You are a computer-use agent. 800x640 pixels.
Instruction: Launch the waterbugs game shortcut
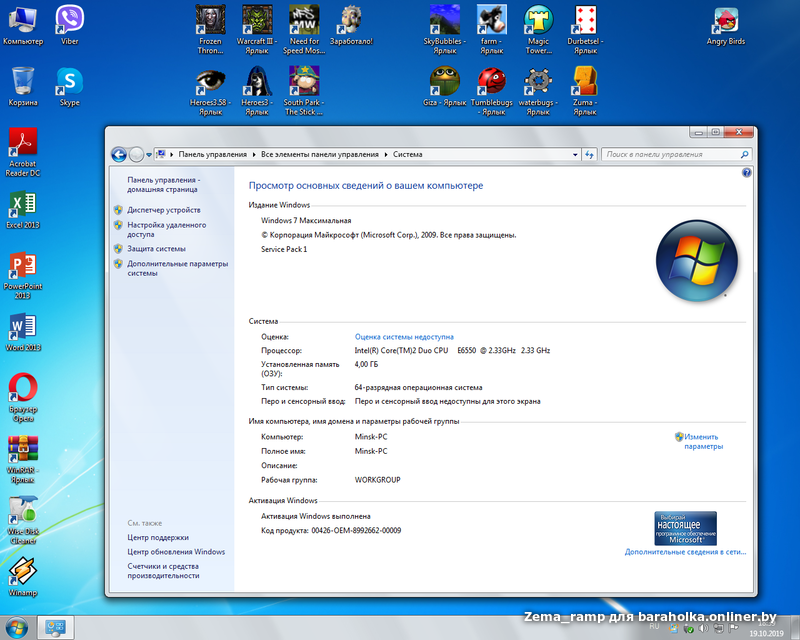pyautogui.click(x=538, y=91)
